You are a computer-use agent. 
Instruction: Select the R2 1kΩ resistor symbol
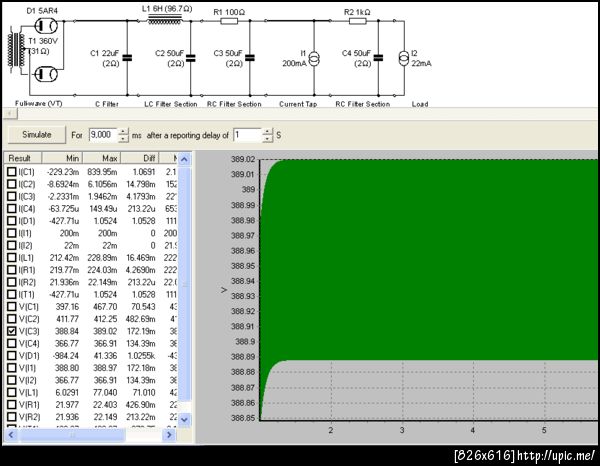point(357,21)
